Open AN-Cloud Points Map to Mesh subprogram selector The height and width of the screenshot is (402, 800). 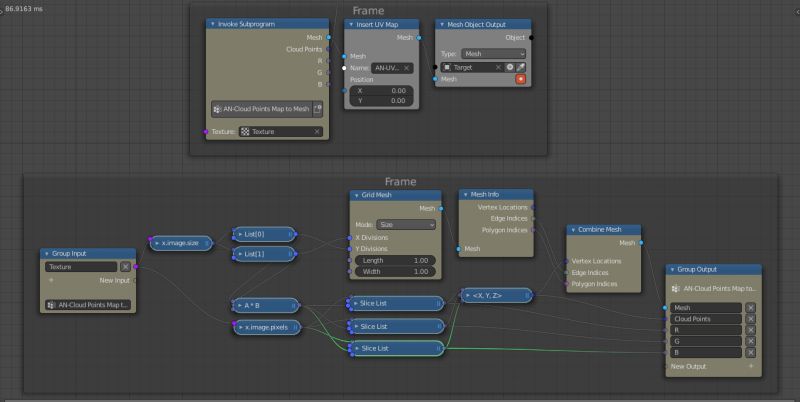262,109
